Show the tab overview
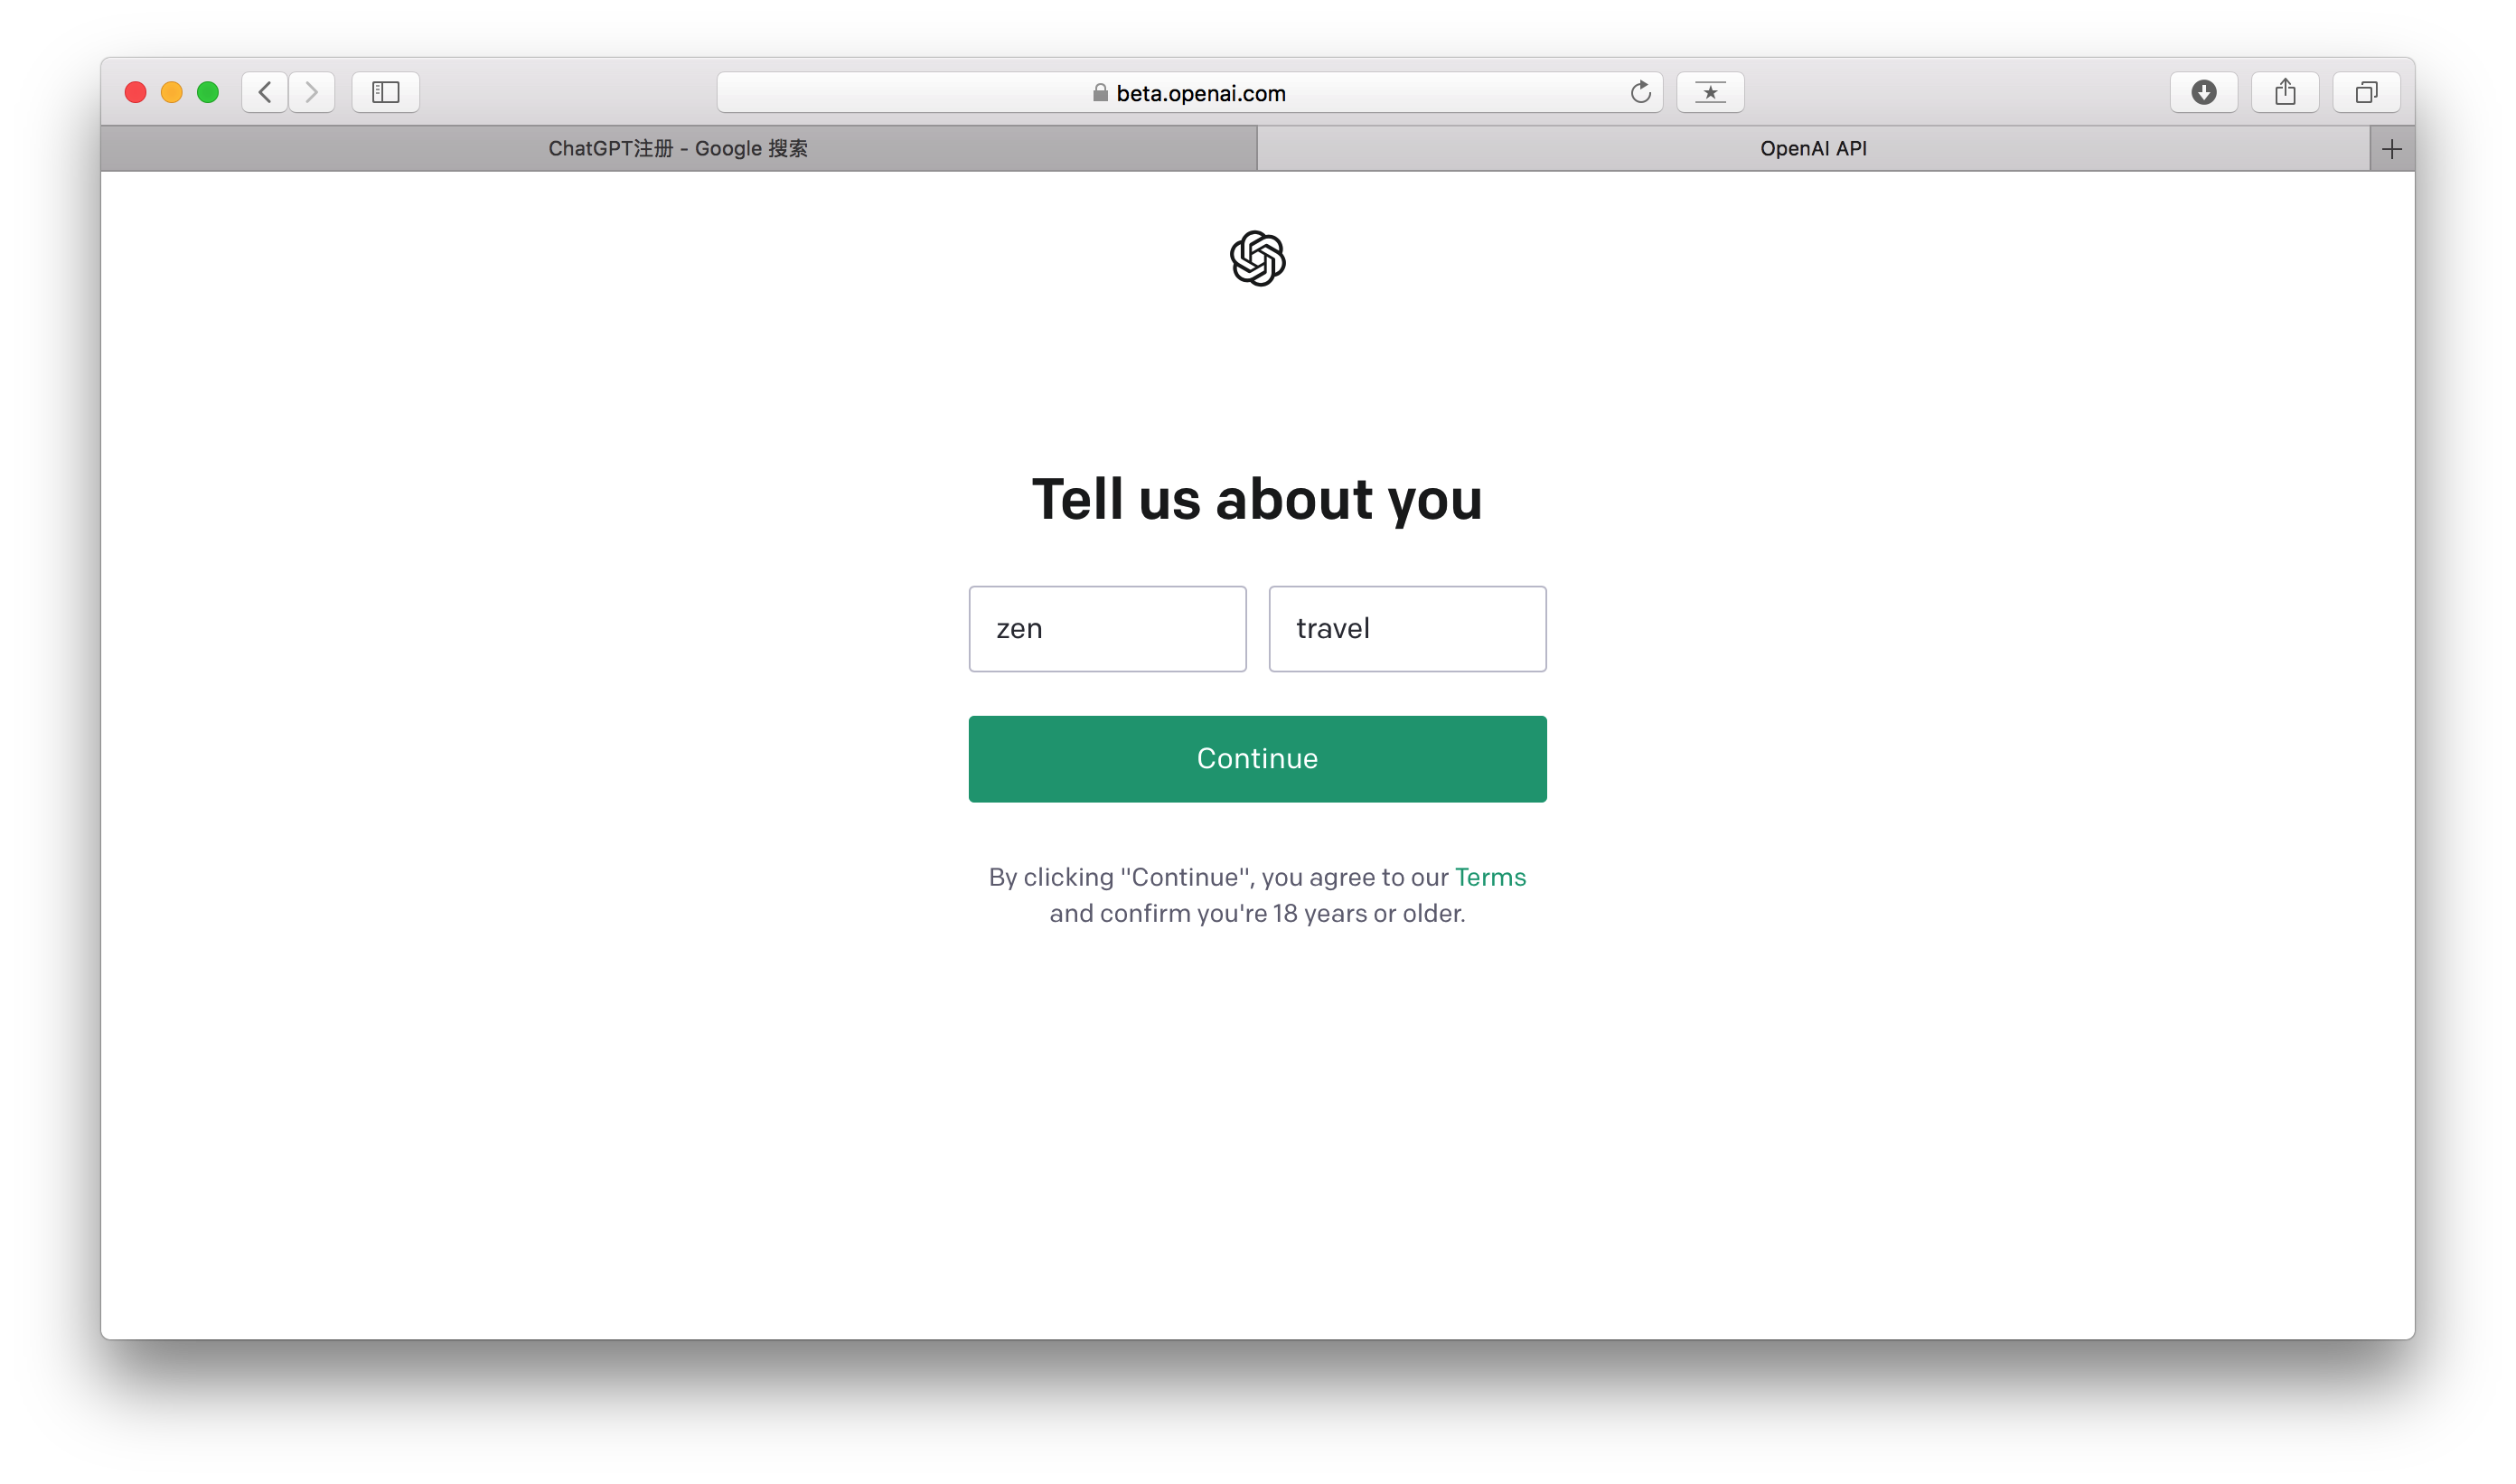 tap(2366, 92)
